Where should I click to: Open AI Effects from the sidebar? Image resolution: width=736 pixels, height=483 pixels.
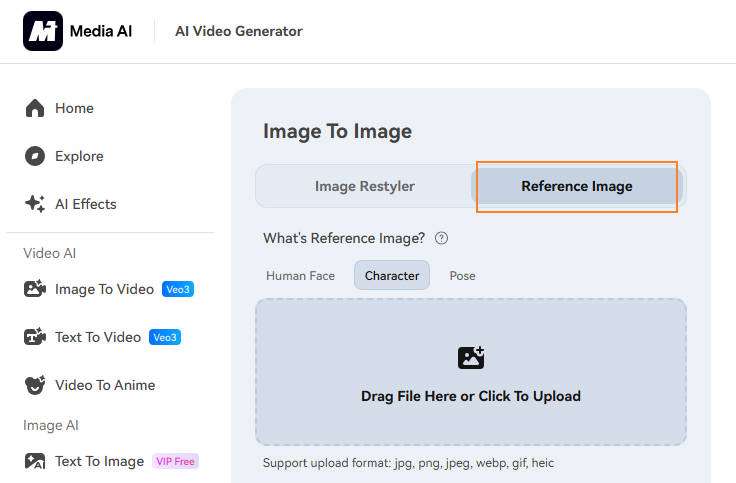[86, 204]
